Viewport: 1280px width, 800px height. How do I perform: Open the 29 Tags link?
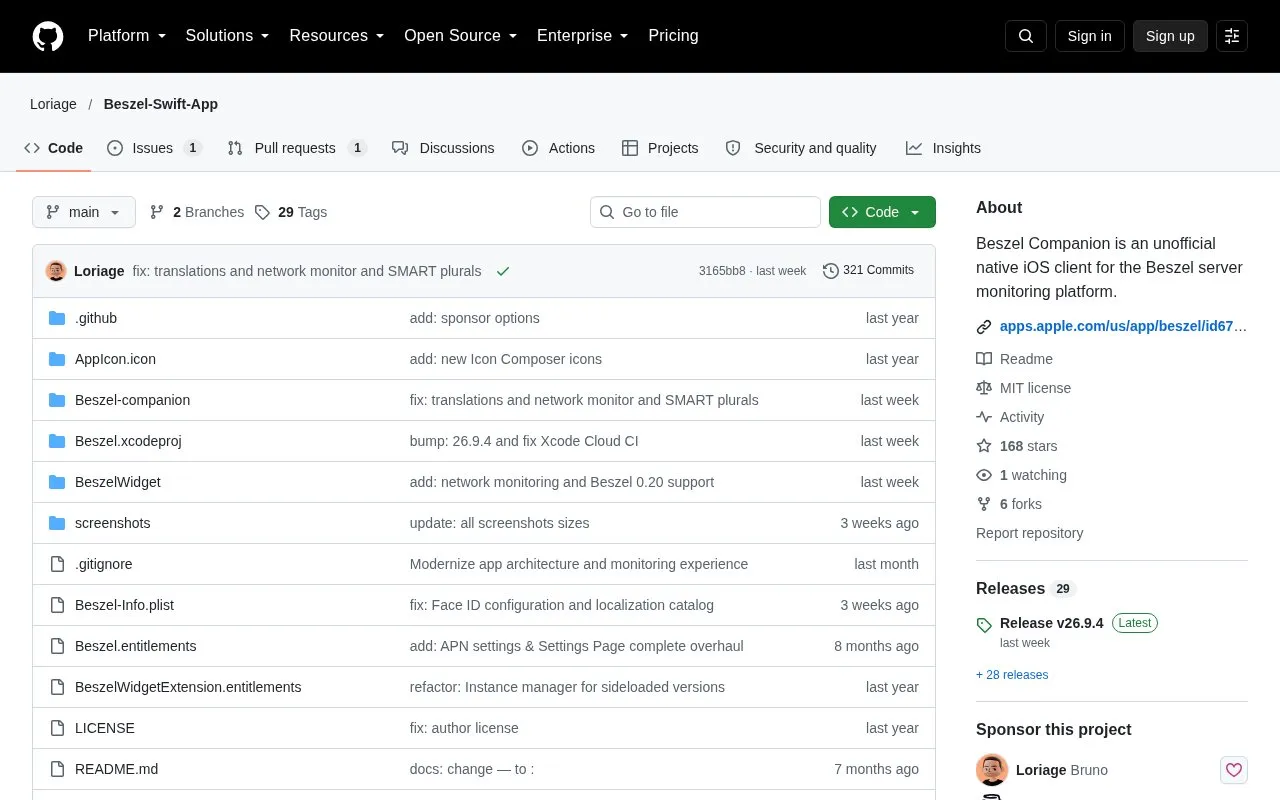[x=291, y=212]
